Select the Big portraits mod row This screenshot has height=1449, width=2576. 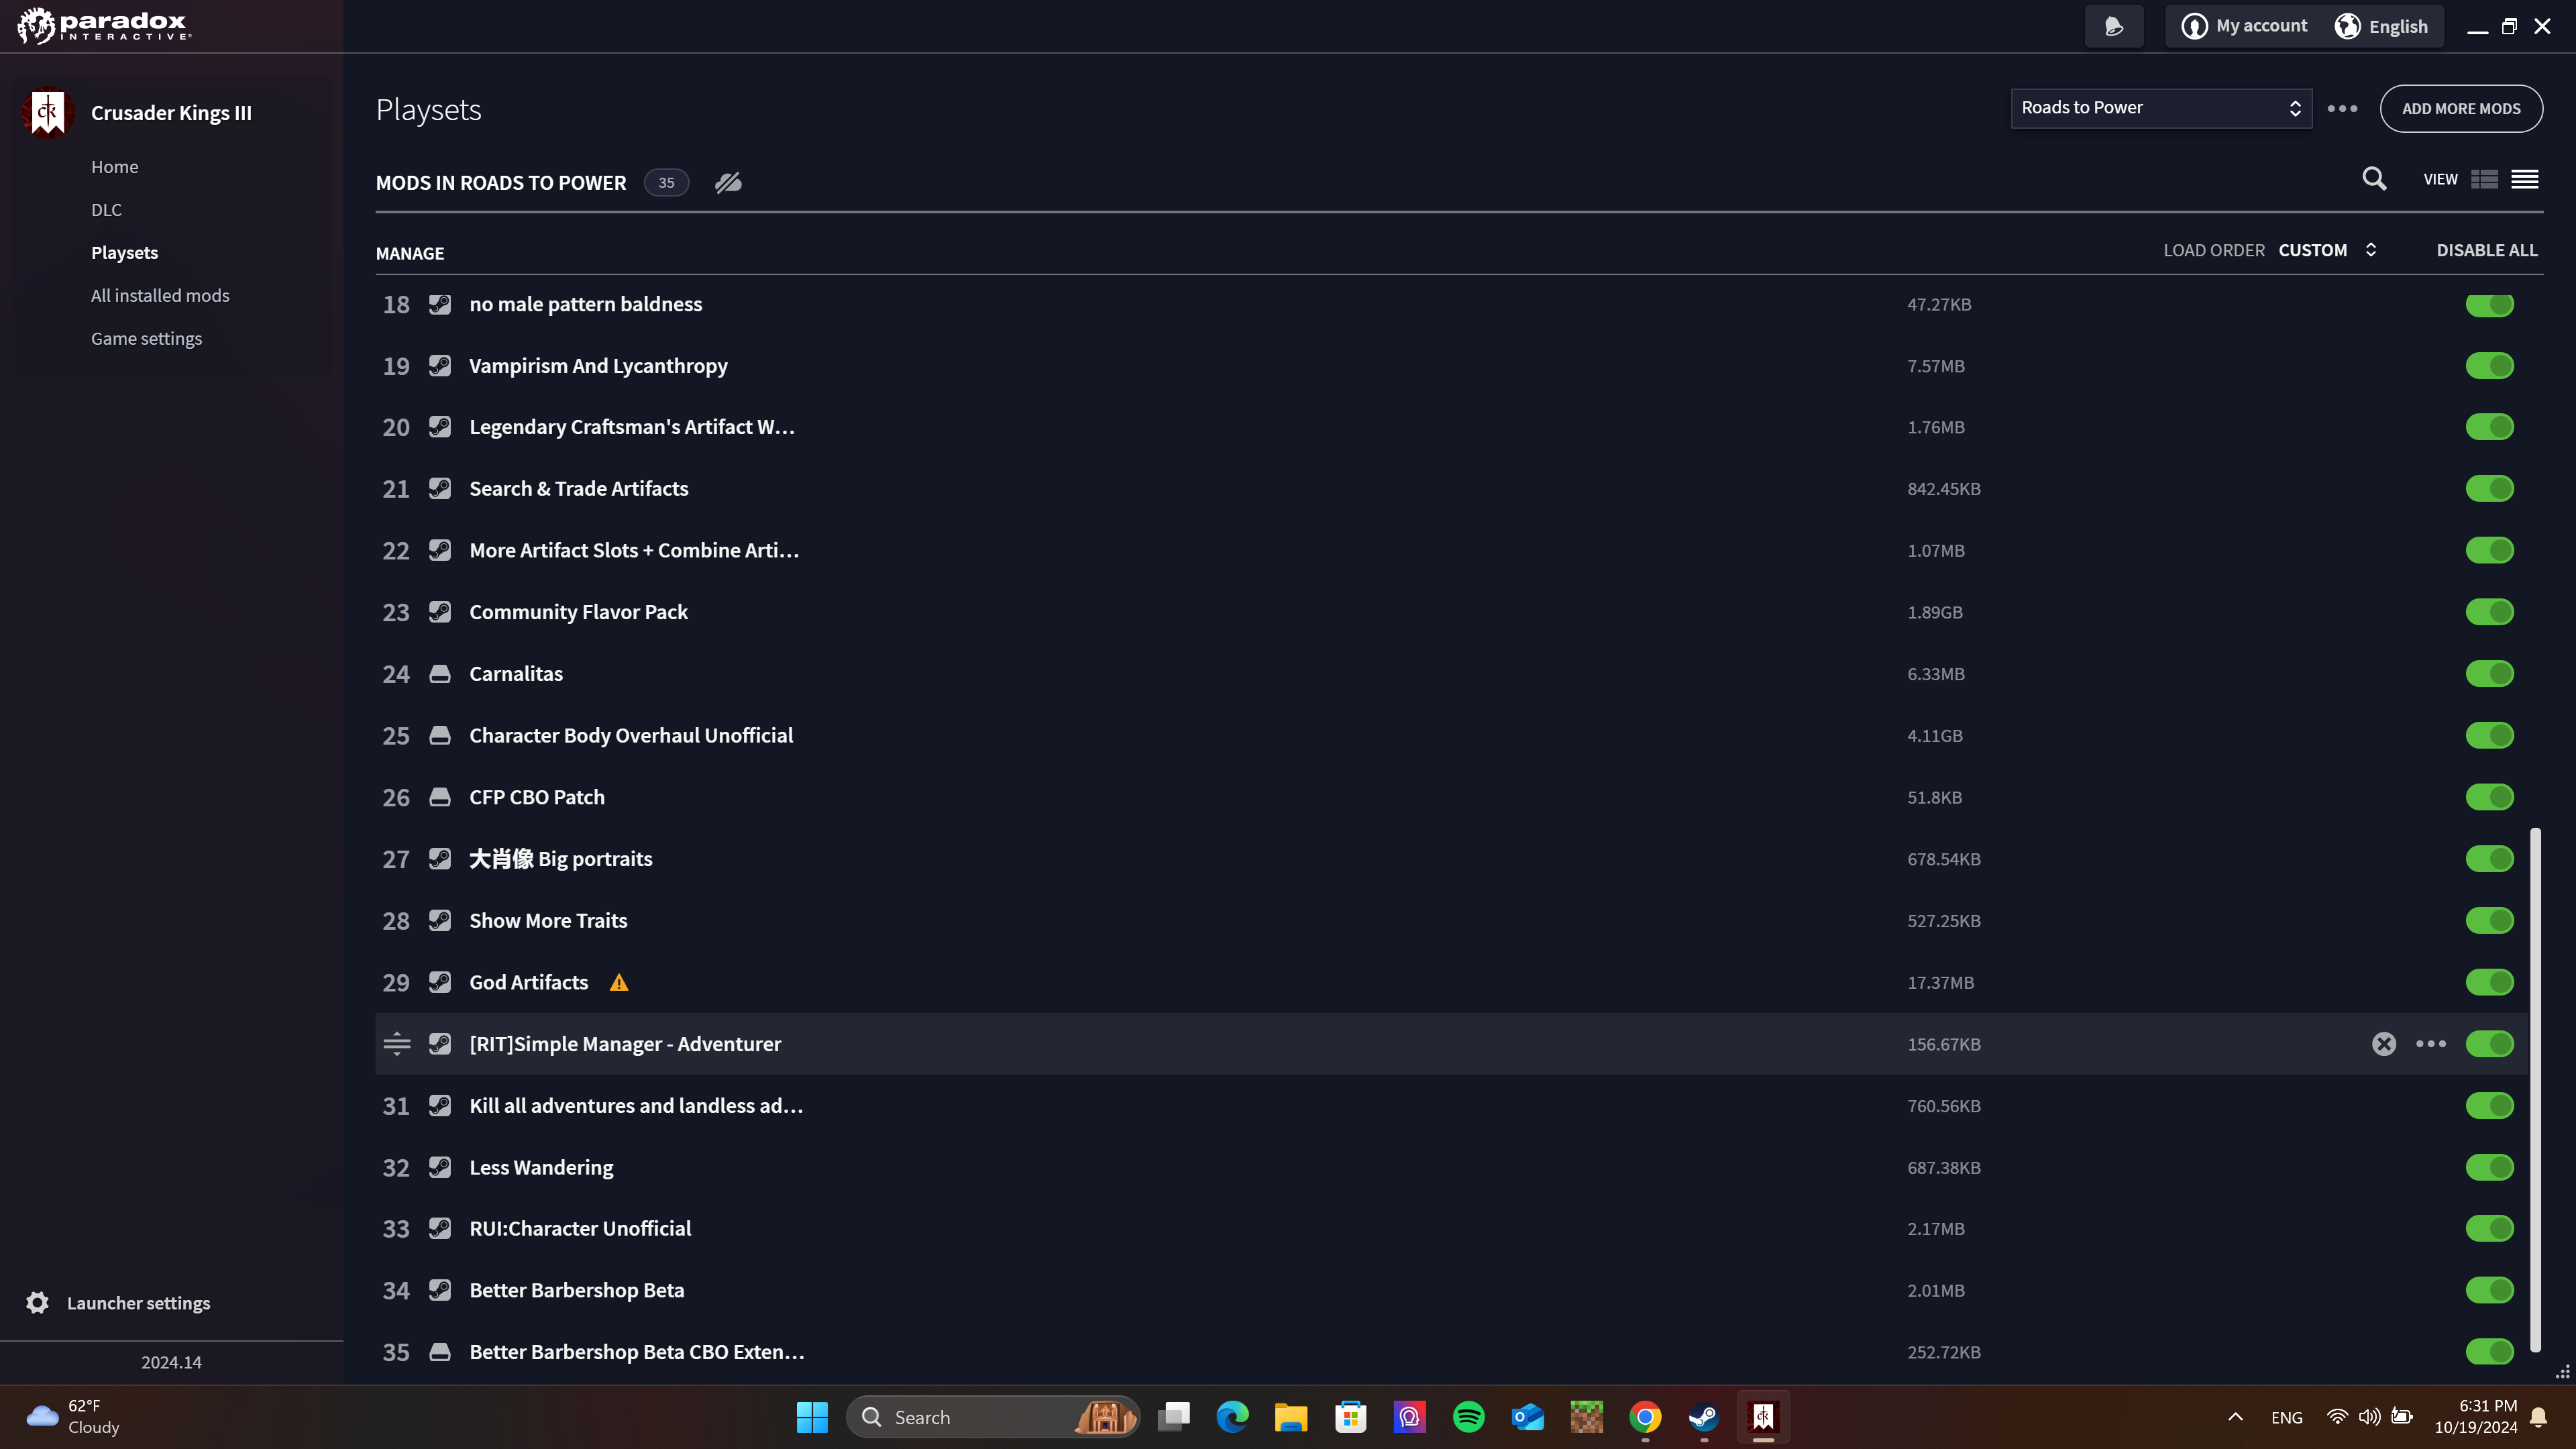click(1451, 859)
